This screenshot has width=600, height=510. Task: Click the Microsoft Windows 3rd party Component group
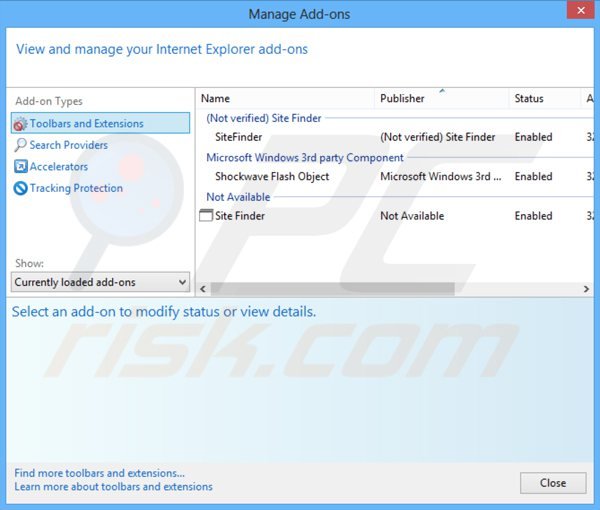pos(305,158)
